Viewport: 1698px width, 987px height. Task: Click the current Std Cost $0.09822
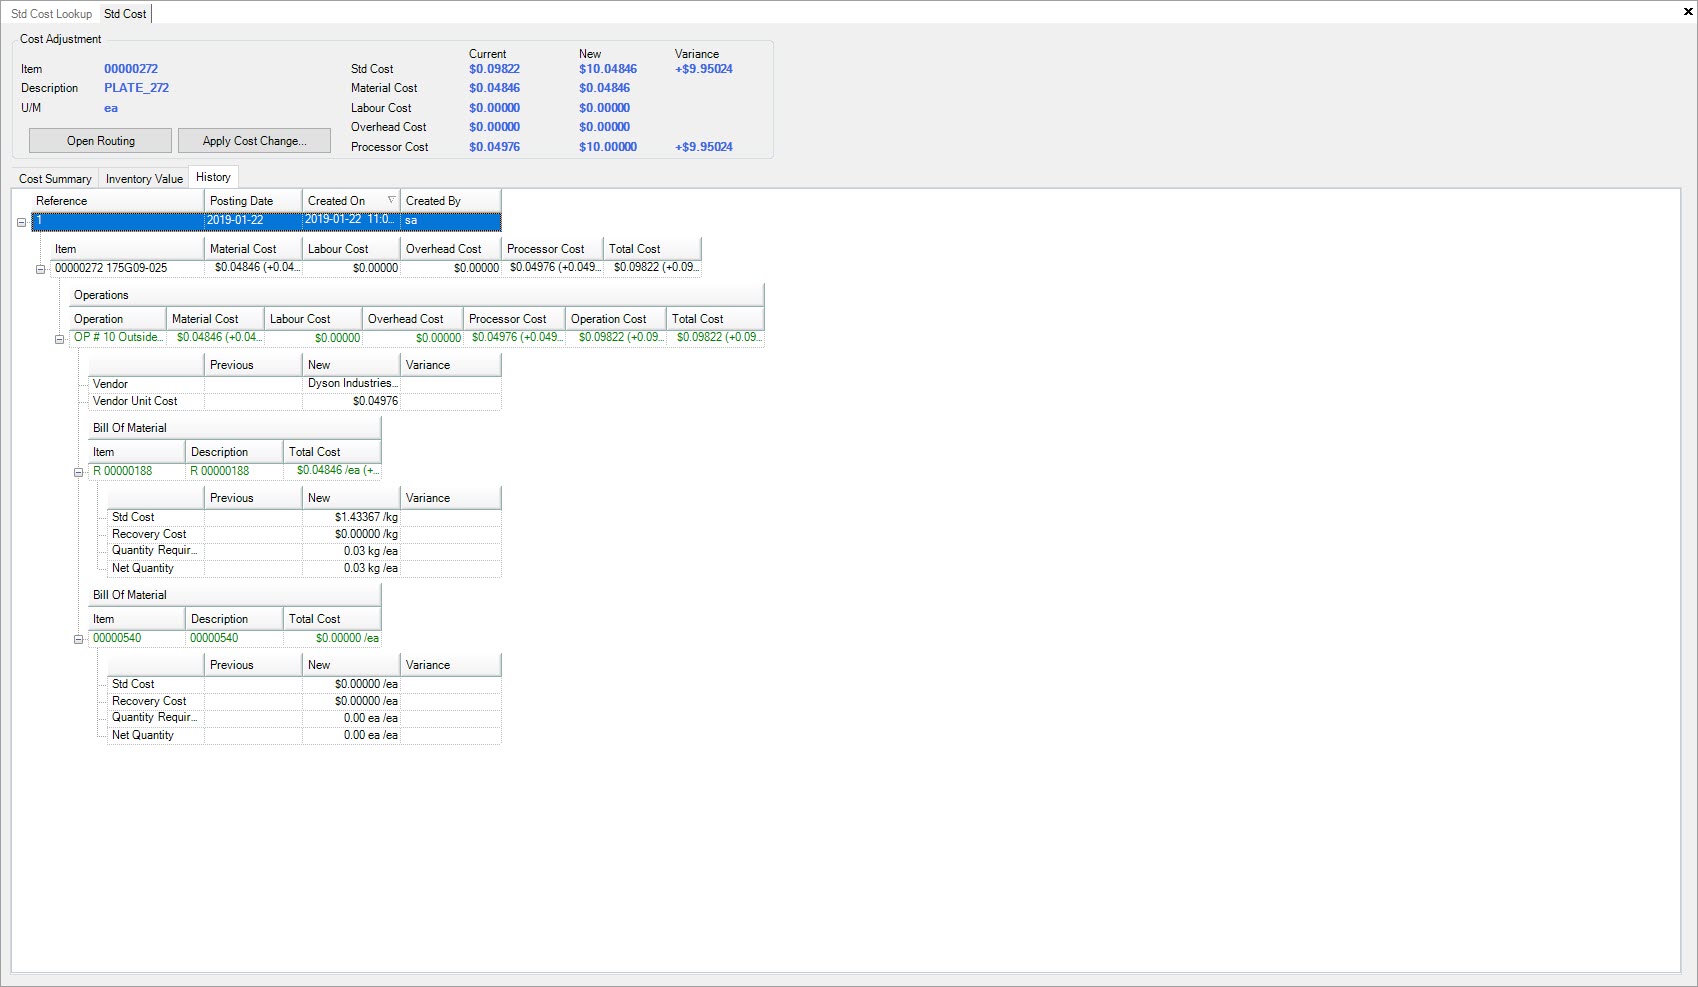pyautogui.click(x=494, y=69)
